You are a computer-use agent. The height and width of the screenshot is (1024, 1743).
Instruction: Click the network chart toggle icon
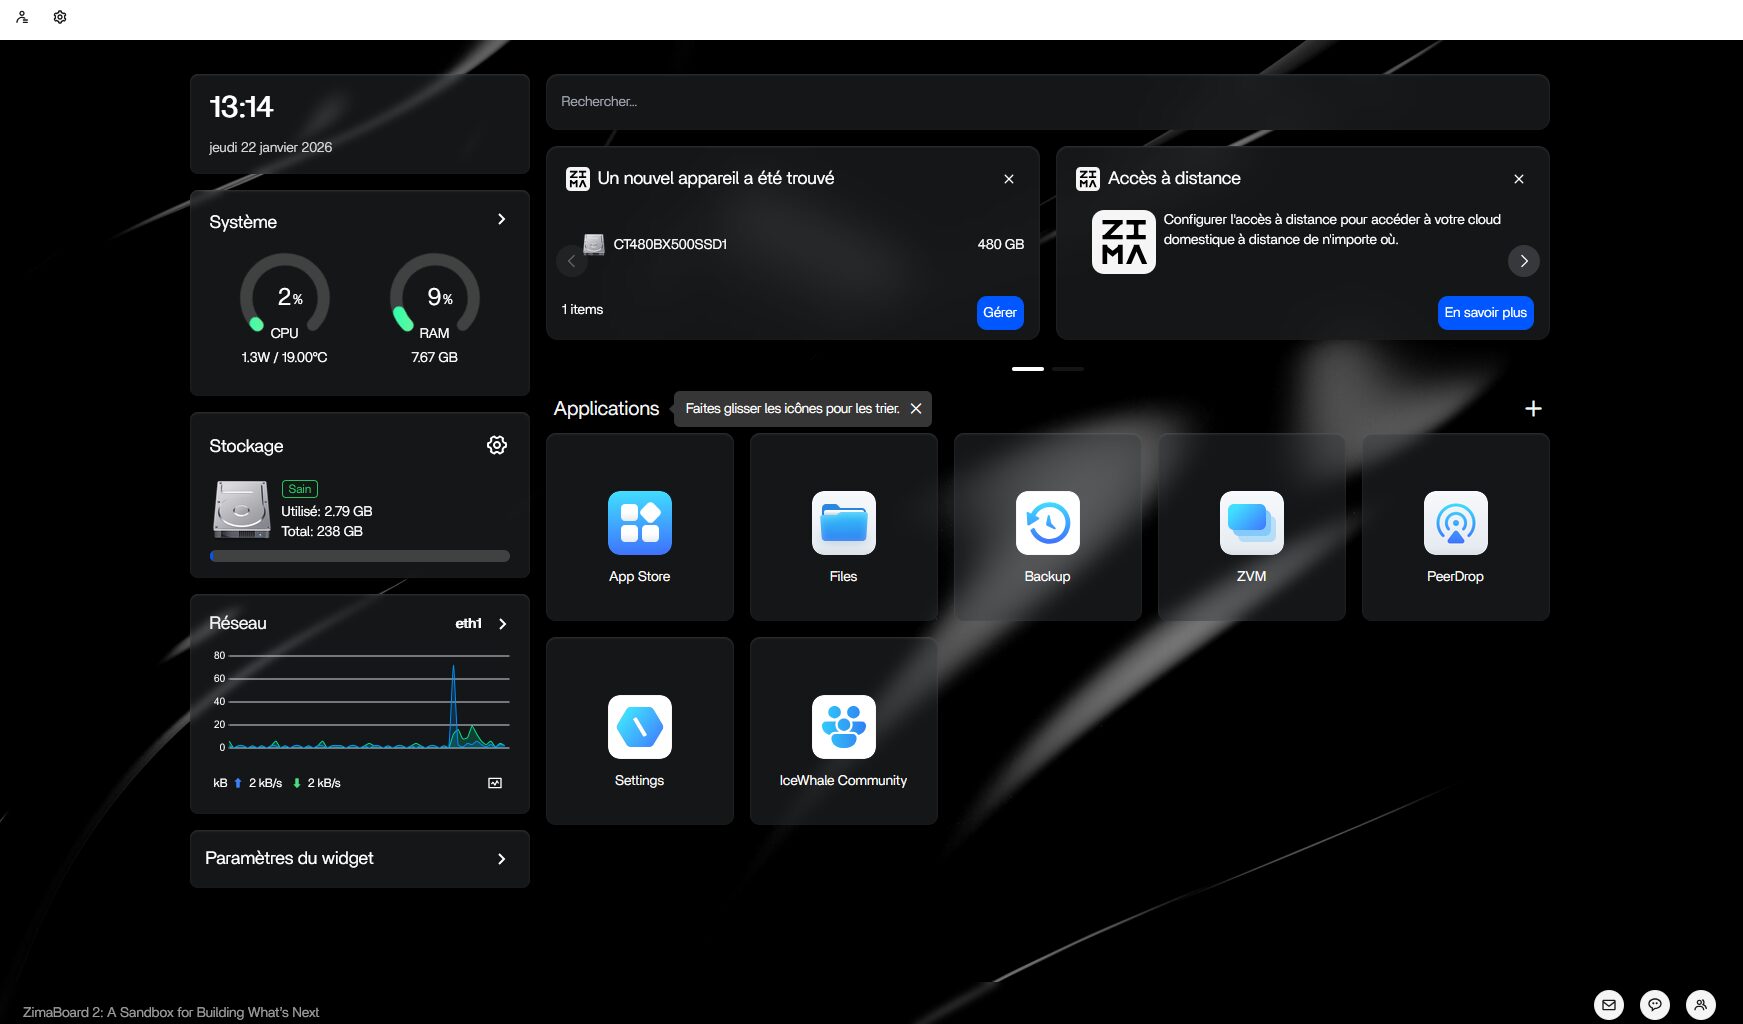(x=494, y=783)
